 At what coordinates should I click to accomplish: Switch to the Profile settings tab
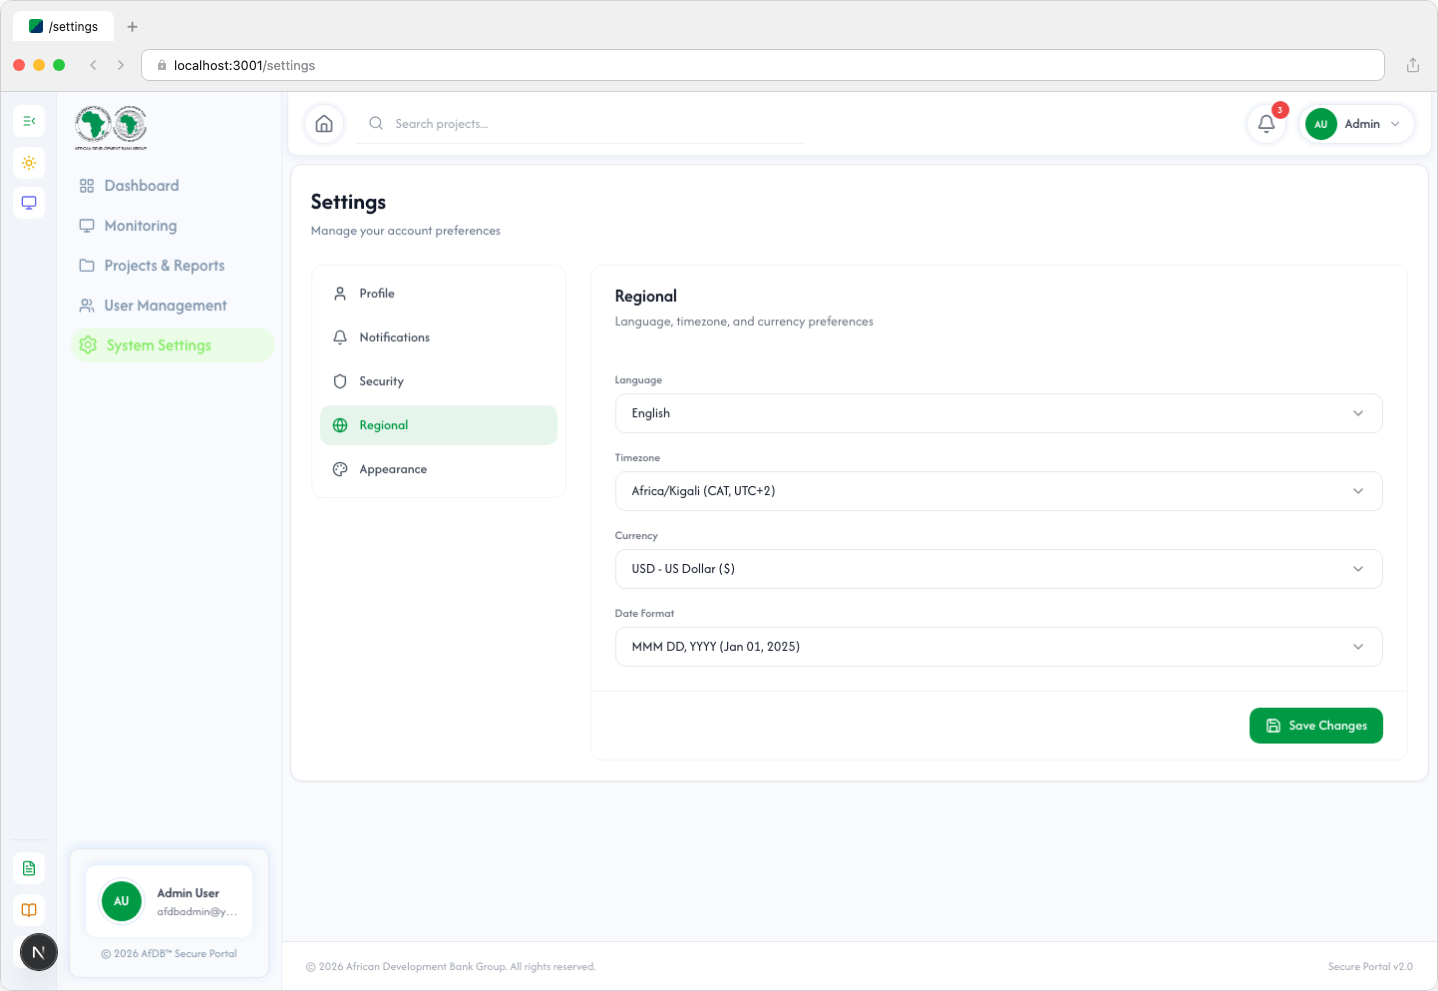coord(438,294)
